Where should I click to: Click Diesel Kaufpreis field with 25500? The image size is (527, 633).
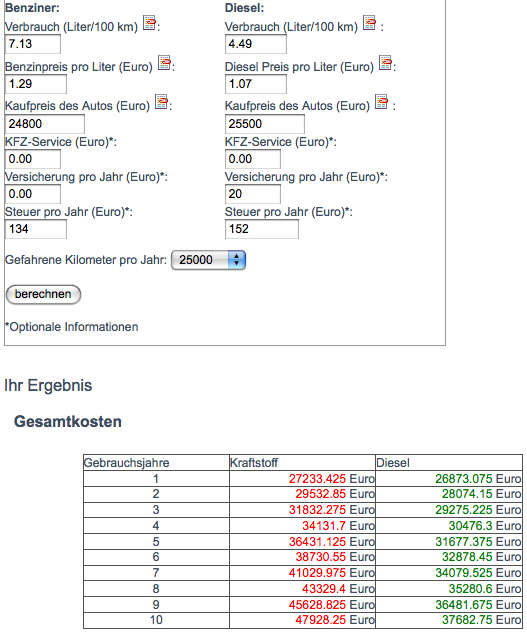(x=265, y=124)
